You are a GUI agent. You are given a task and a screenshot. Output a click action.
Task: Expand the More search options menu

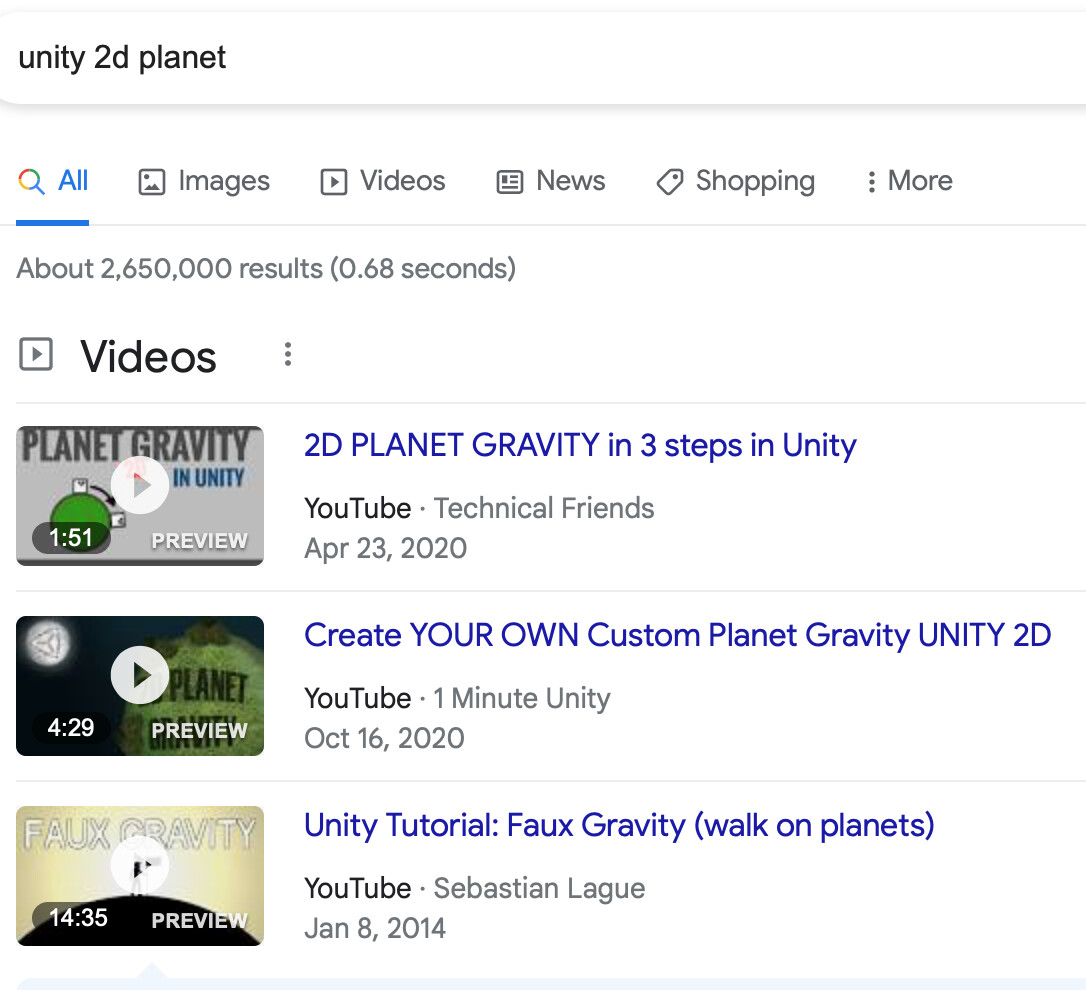tap(907, 181)
